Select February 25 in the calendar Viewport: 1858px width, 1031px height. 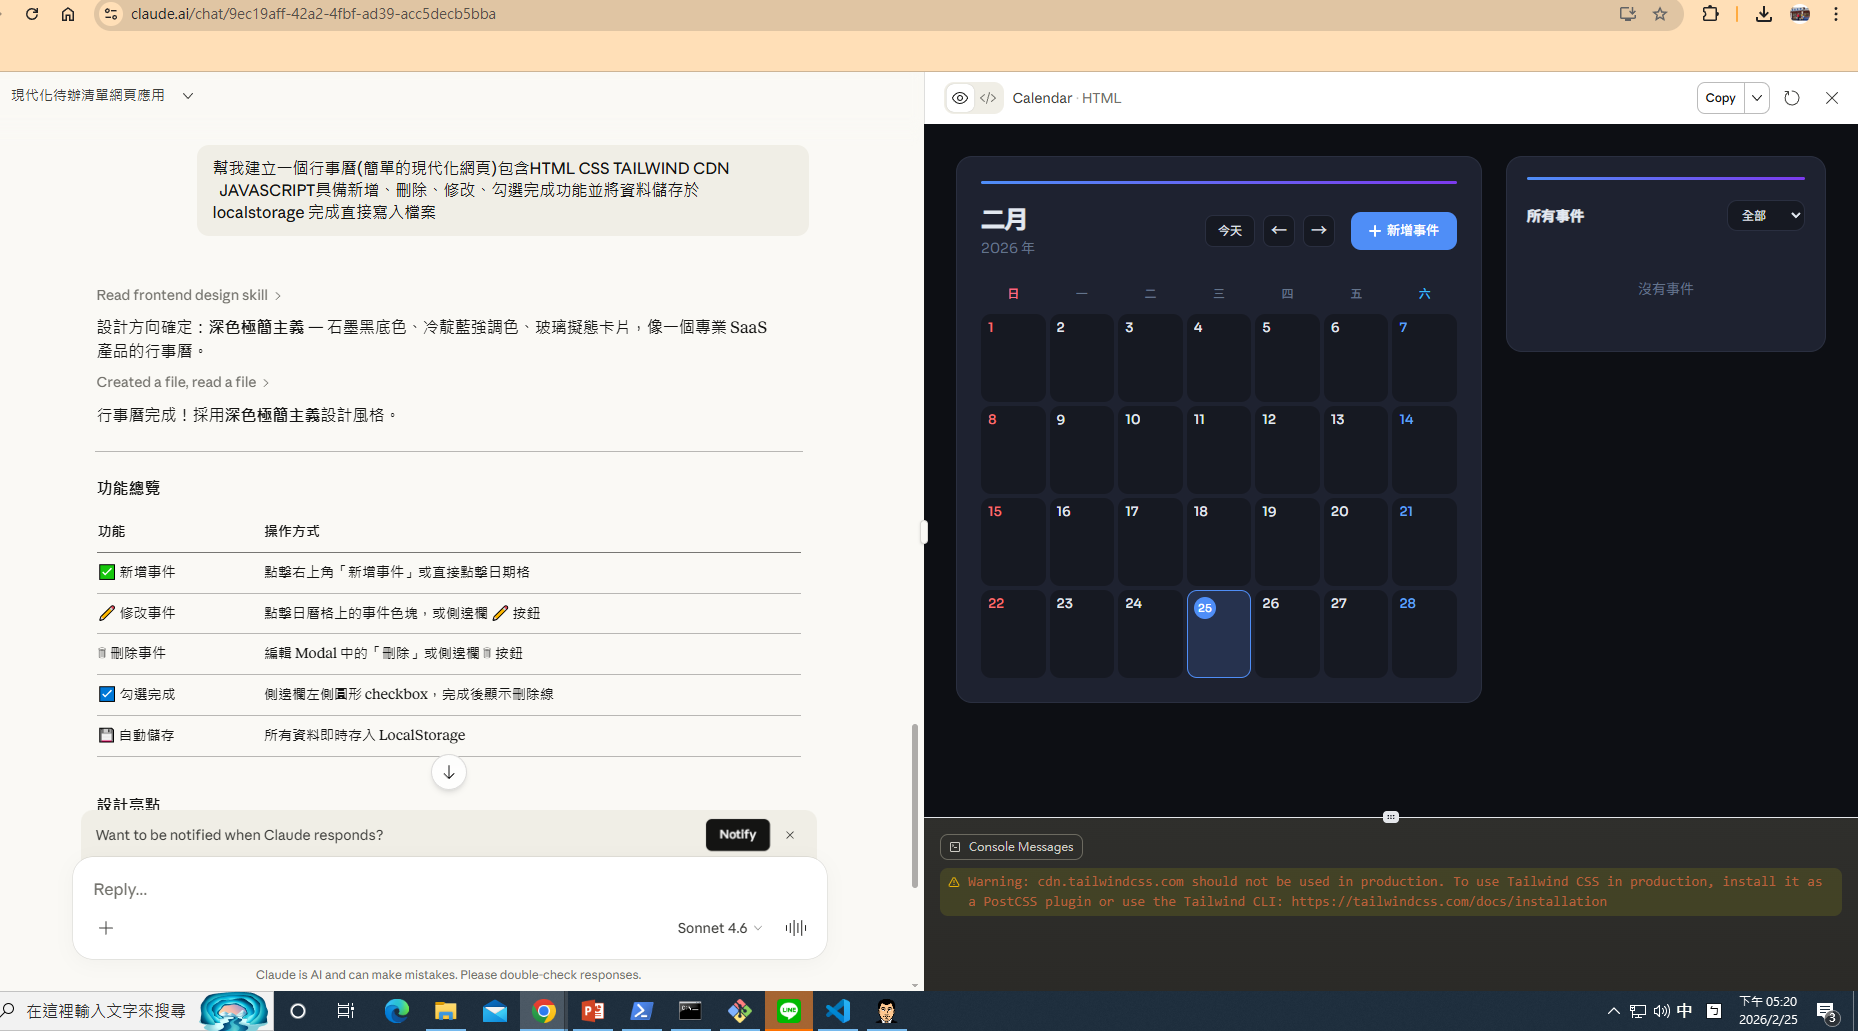tap(1218, 634)
